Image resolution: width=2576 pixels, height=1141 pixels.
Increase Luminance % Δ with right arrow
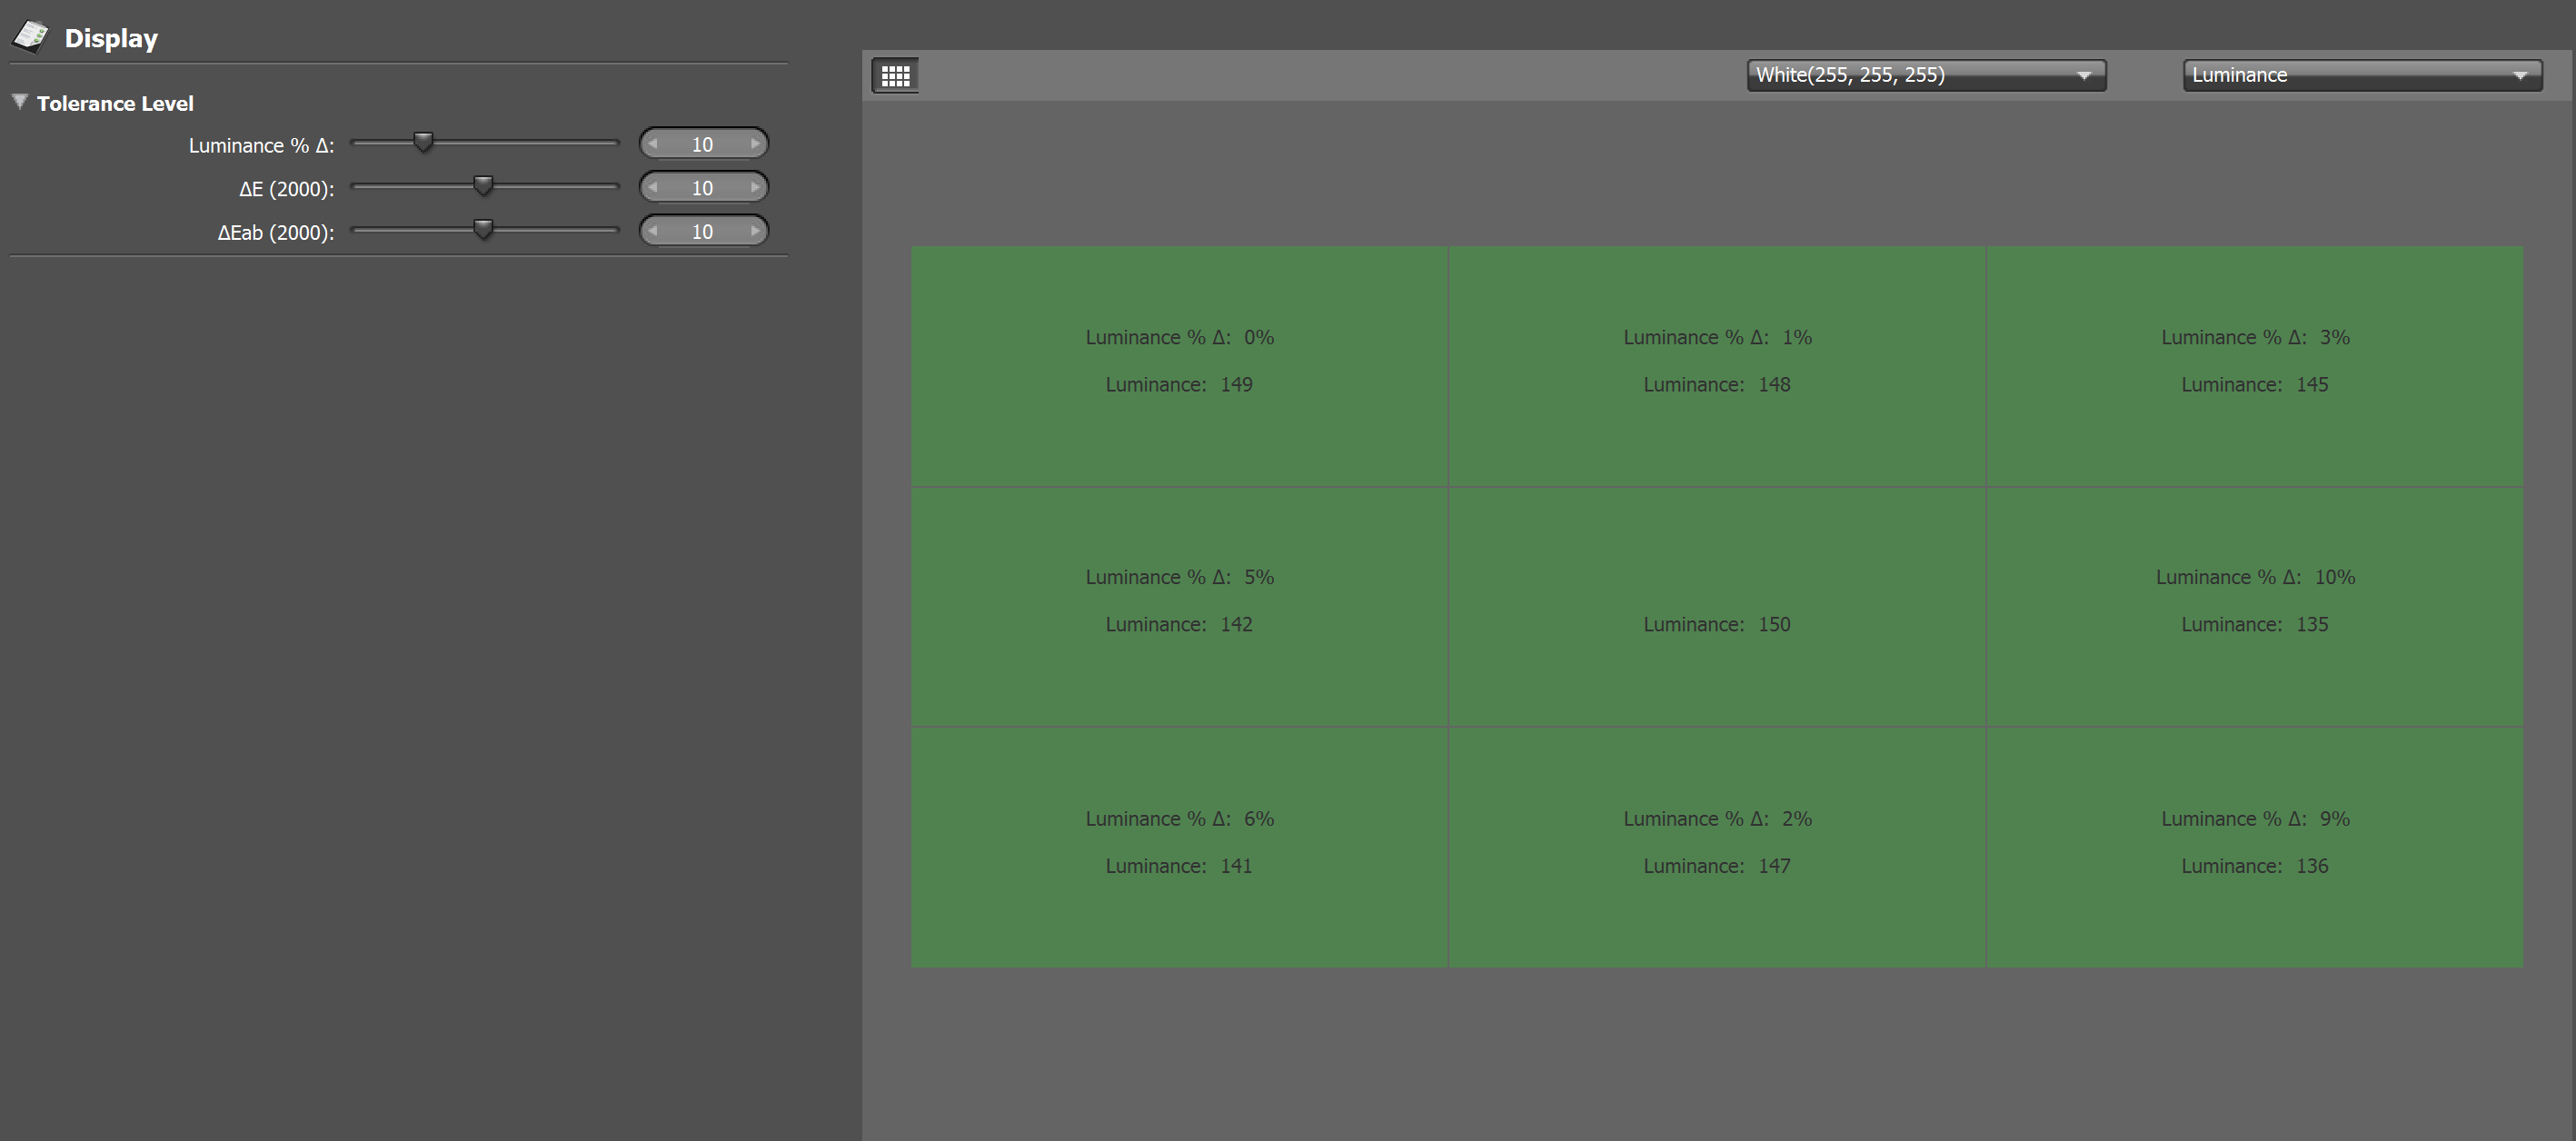point(755,144)
